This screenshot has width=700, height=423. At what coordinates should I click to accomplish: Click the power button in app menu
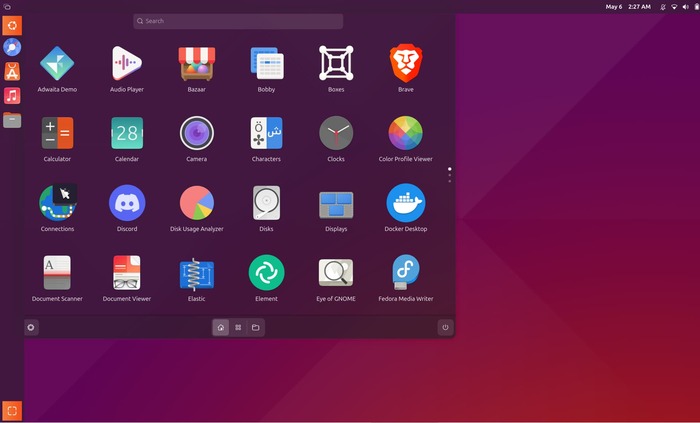point(445,328)
